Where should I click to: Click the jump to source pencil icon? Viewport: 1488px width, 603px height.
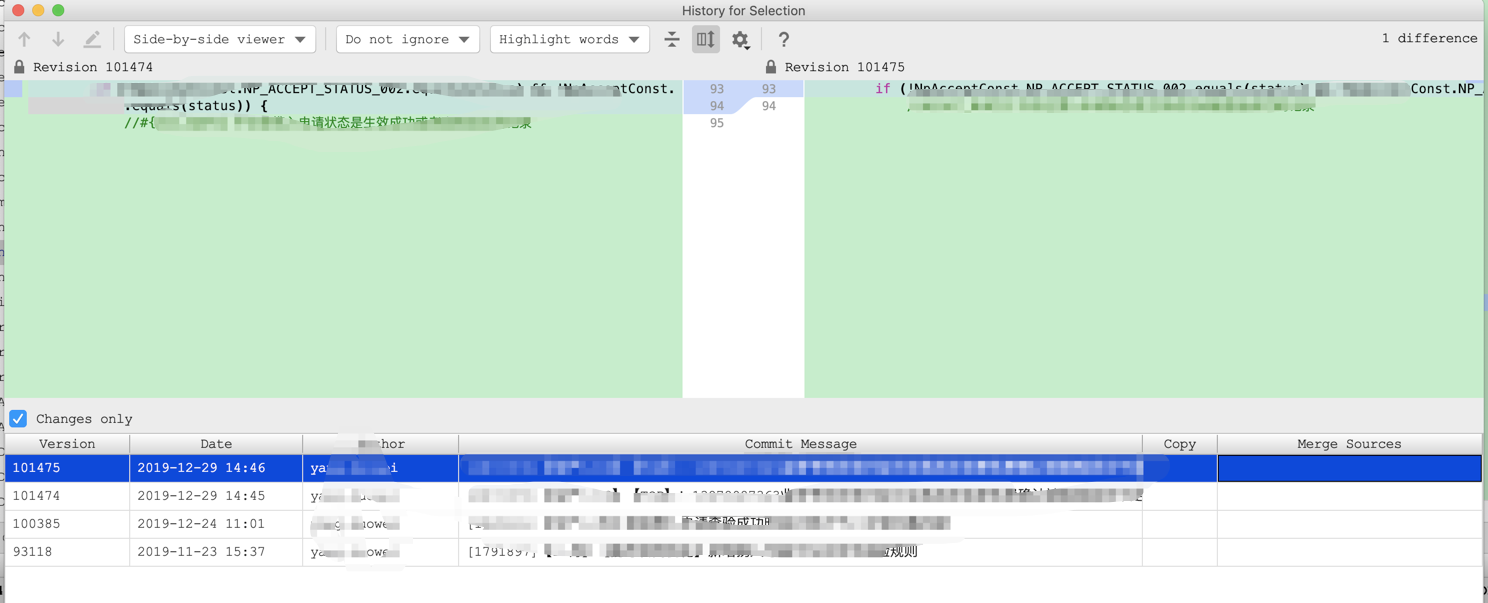[x=92, y=39]
